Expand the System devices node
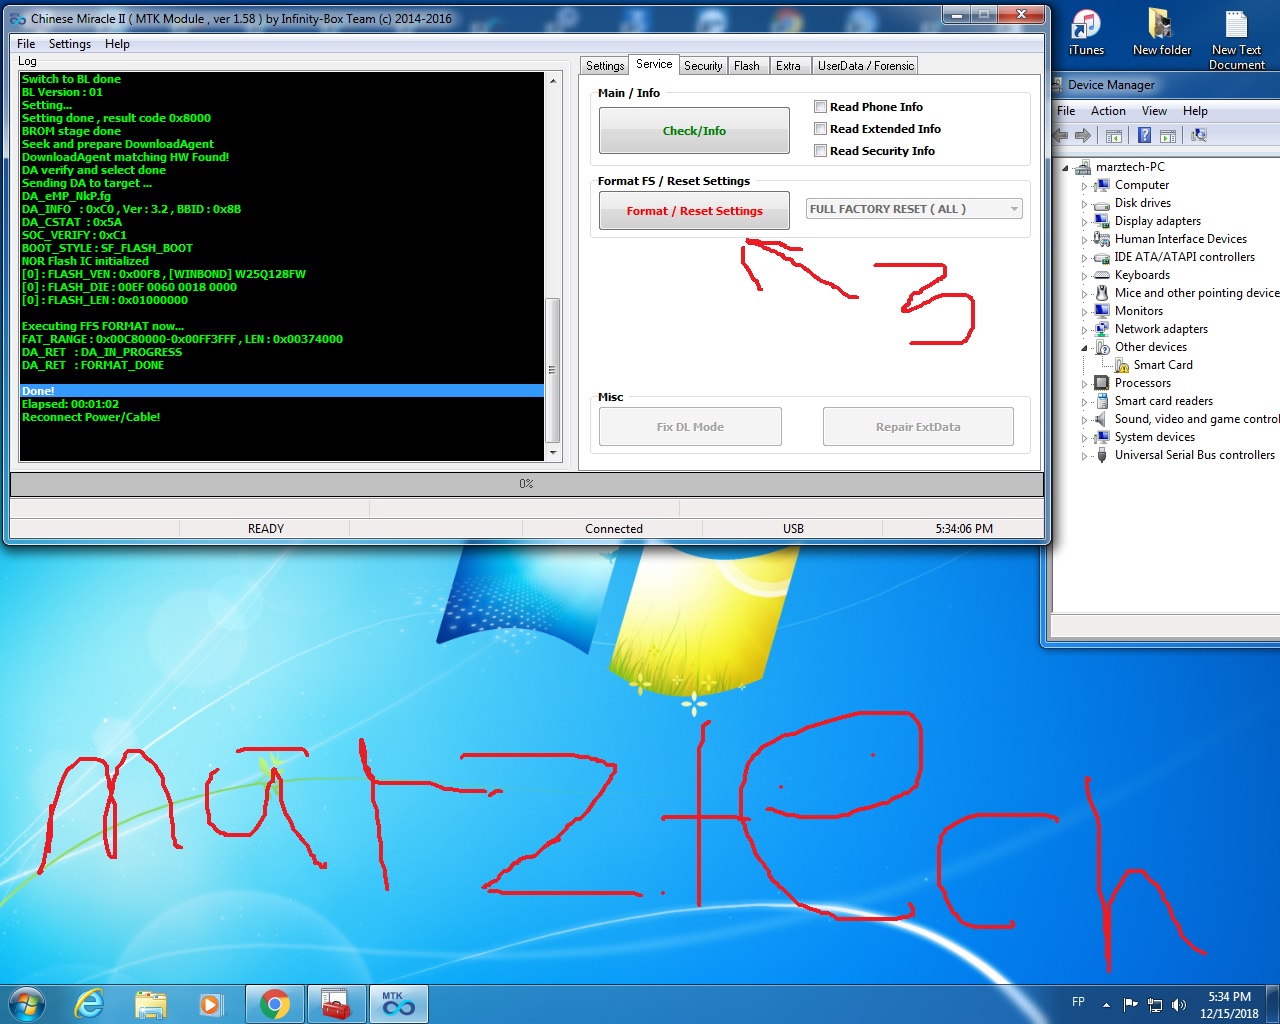1280x1024 pixels. tap(1084, 438)
